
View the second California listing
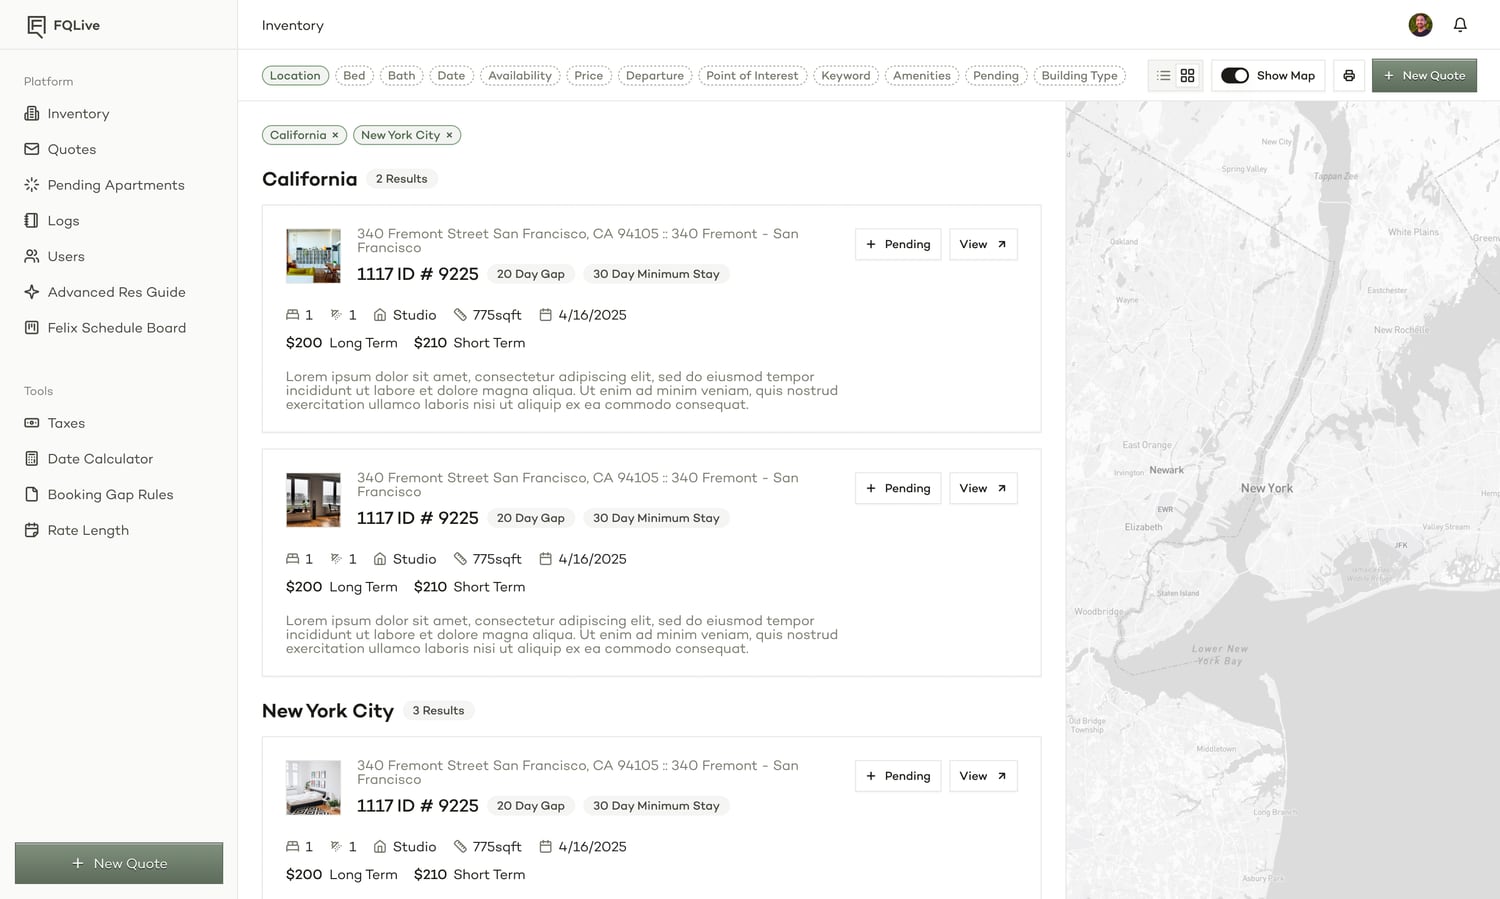click(983, 488)
